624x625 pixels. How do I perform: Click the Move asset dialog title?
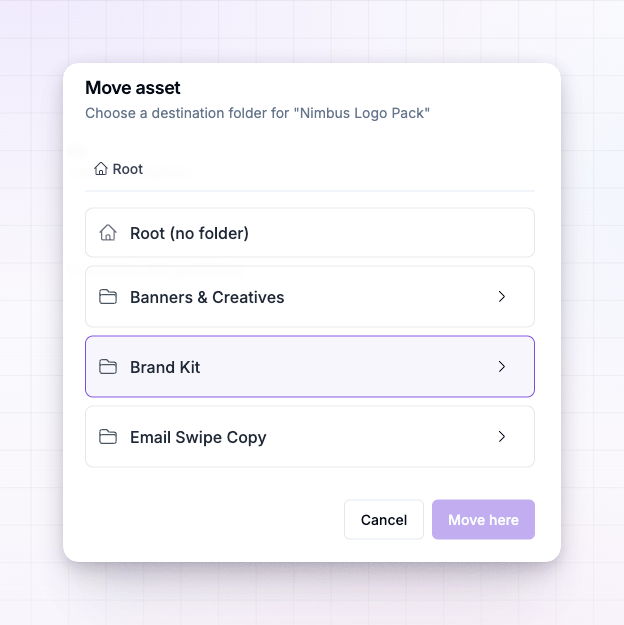[x=133, y=88]
